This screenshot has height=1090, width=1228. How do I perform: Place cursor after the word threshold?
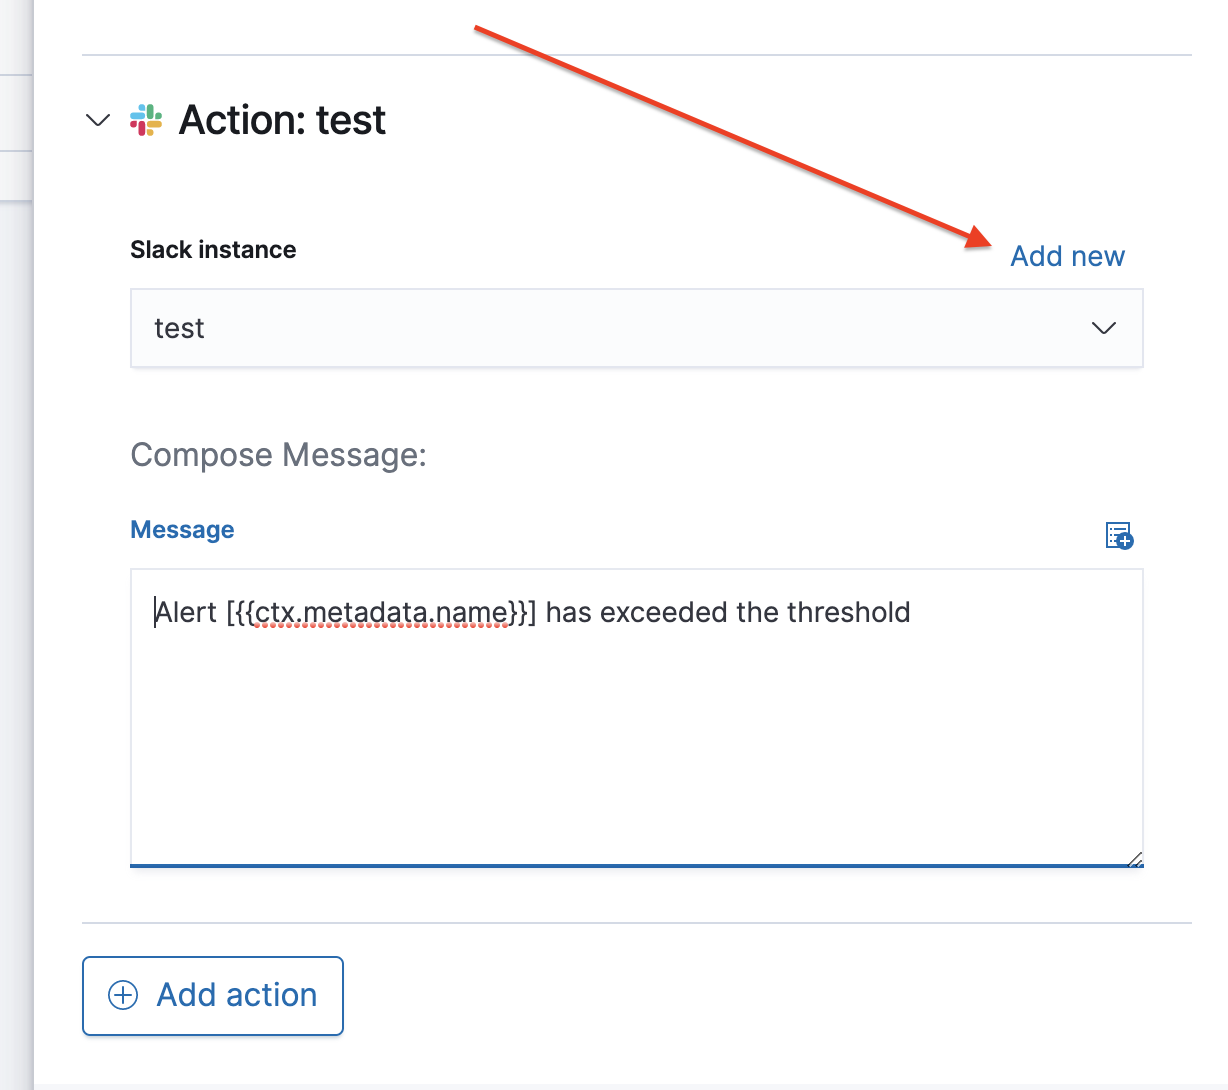click(x=912, y=612)
